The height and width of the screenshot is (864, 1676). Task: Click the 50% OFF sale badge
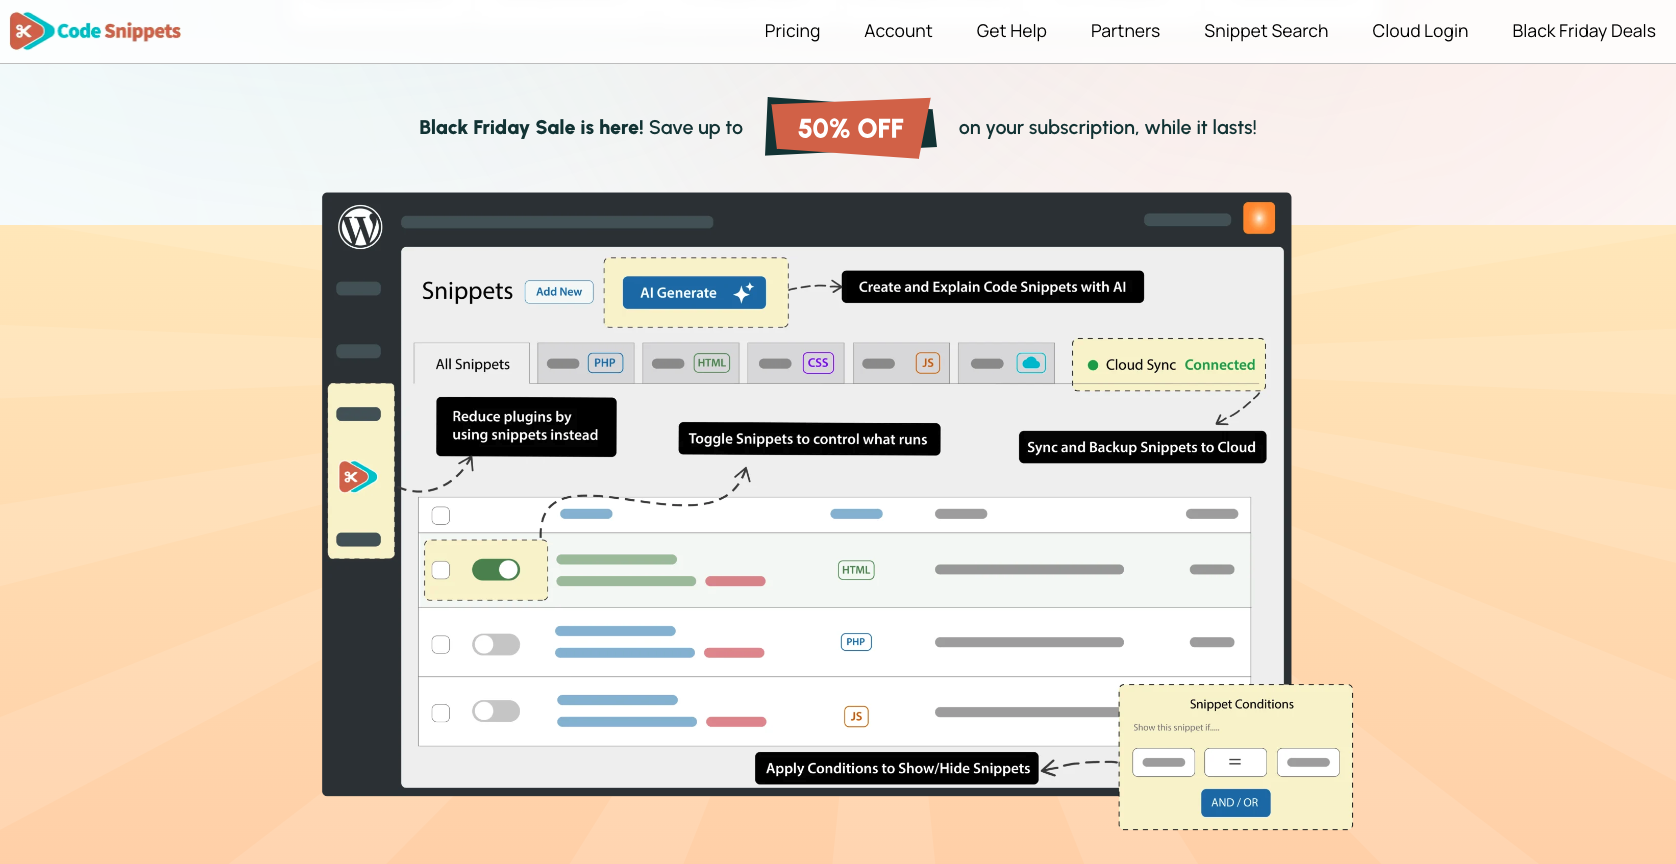851,128
